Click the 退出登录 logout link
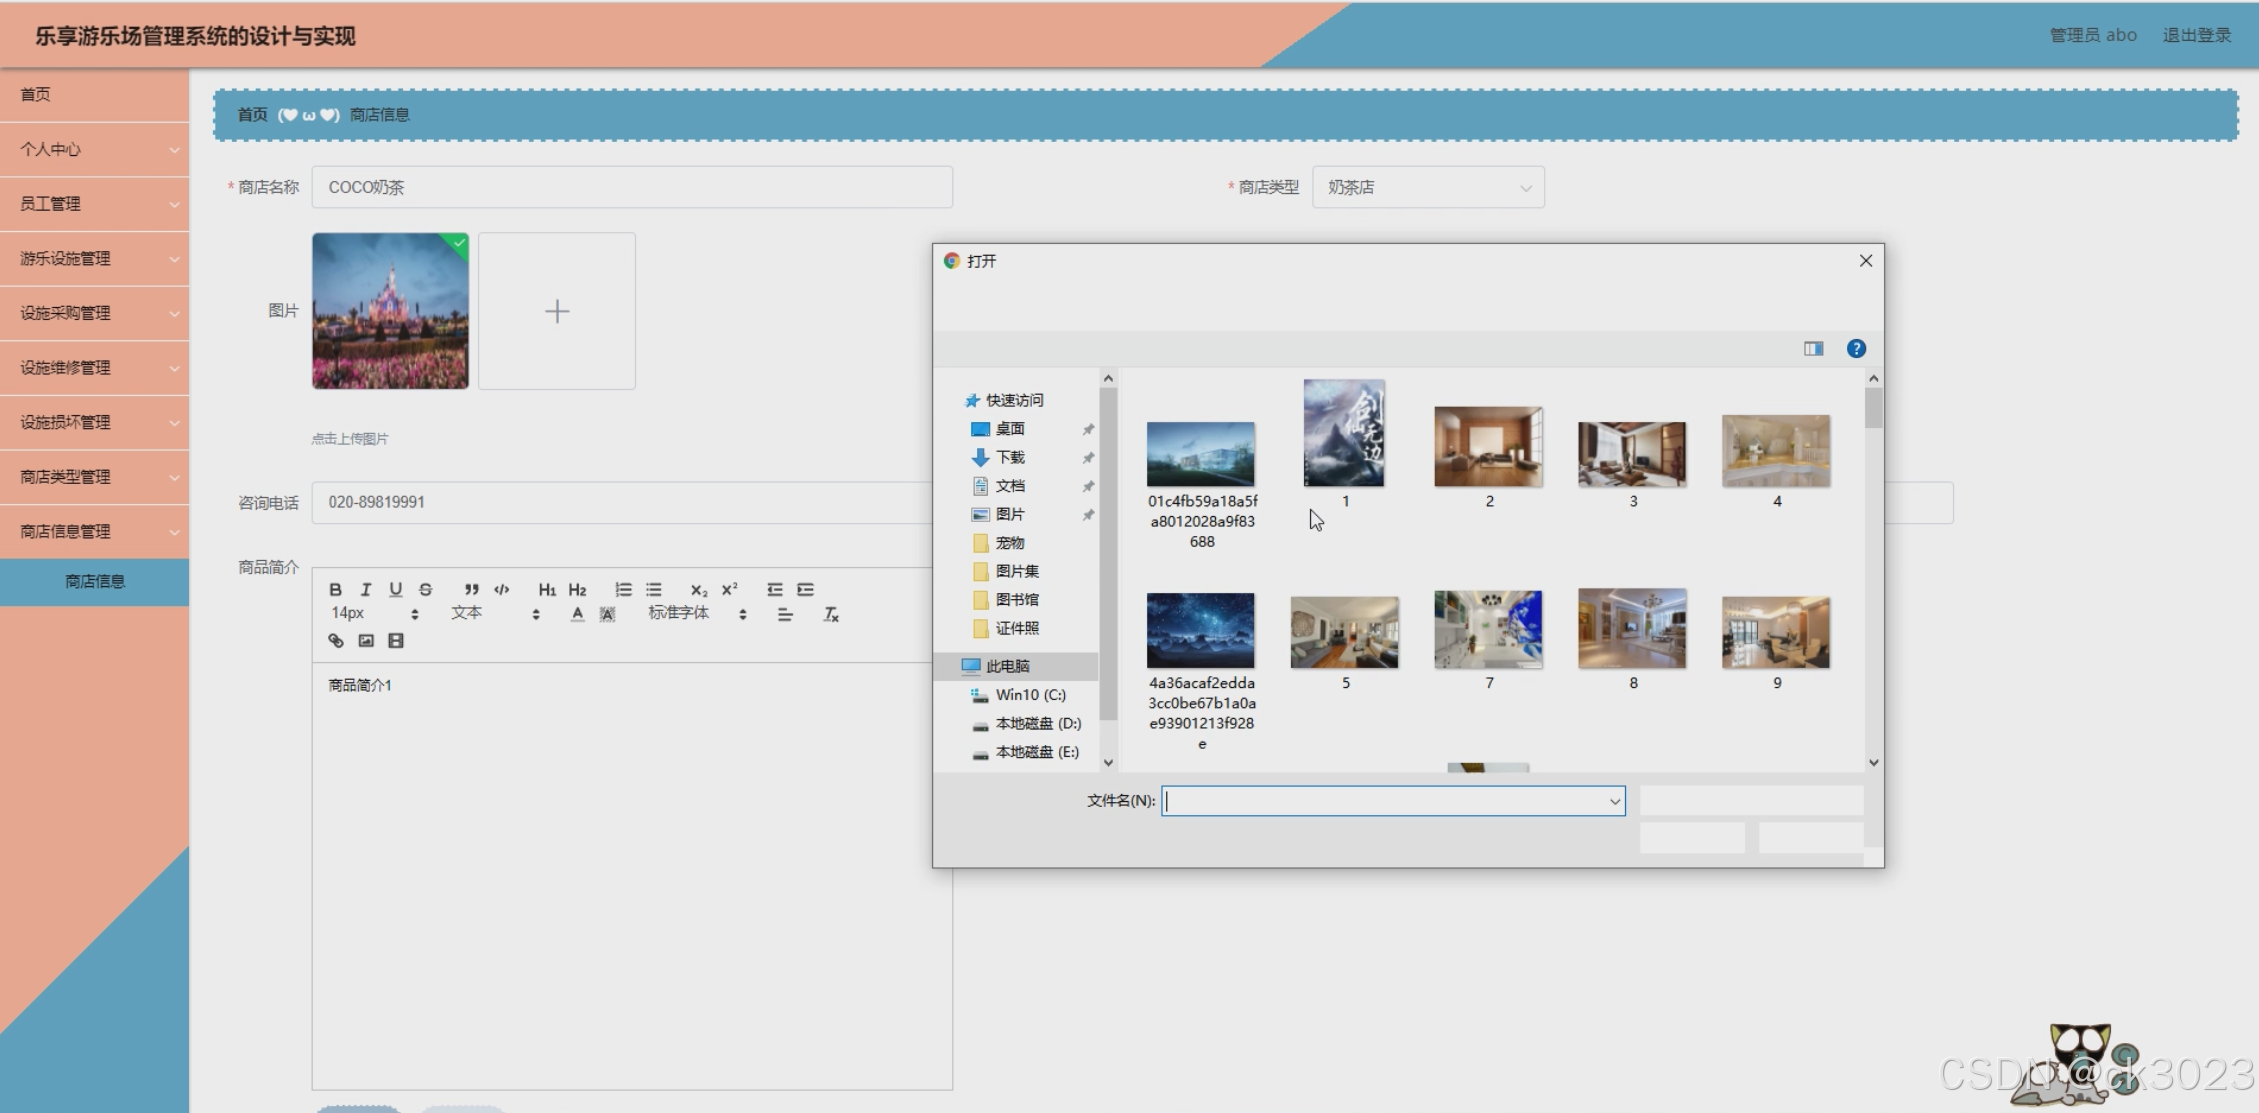Viewport: 2259px width, 1113px height. 2196,35
